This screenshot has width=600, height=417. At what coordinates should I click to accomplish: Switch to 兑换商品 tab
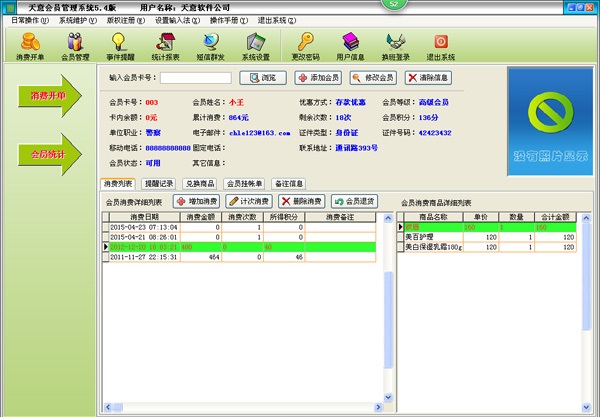click(x=200, y=184)
